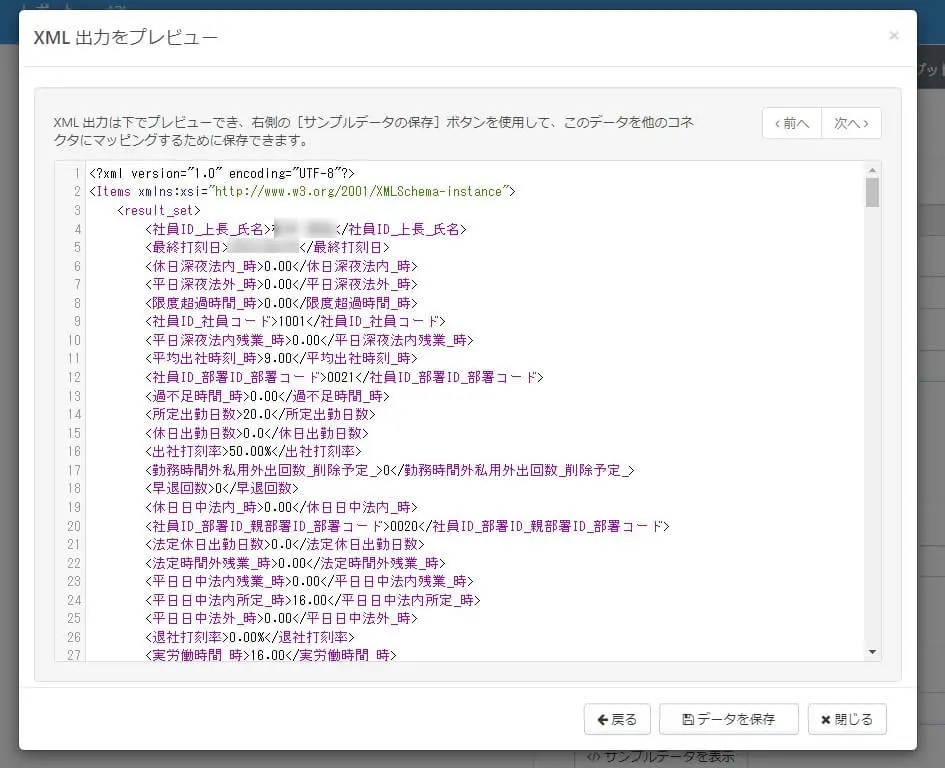Go to the previous record with 前へ

[792, 124]
